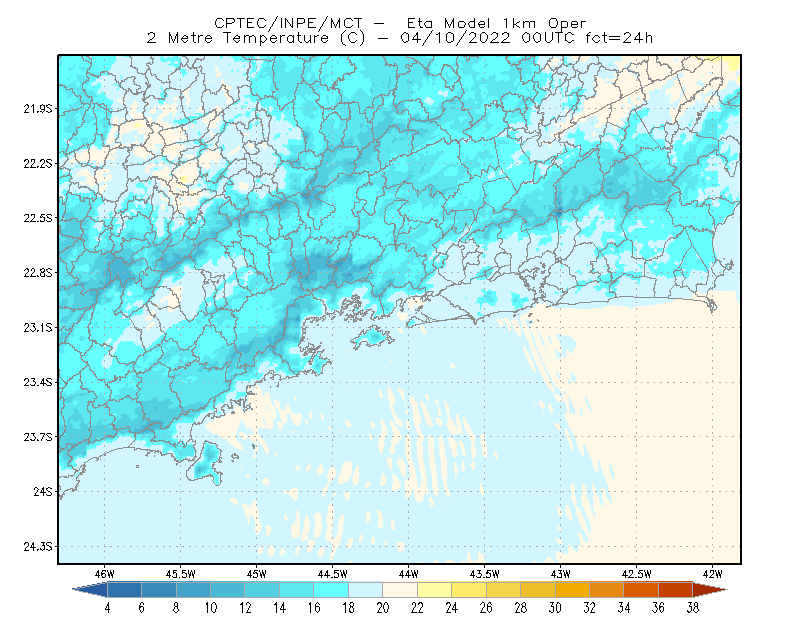This screenshot has width=800, height=618.
Task: Click the 24S latitude label
Action: click(x=43, y=491)
